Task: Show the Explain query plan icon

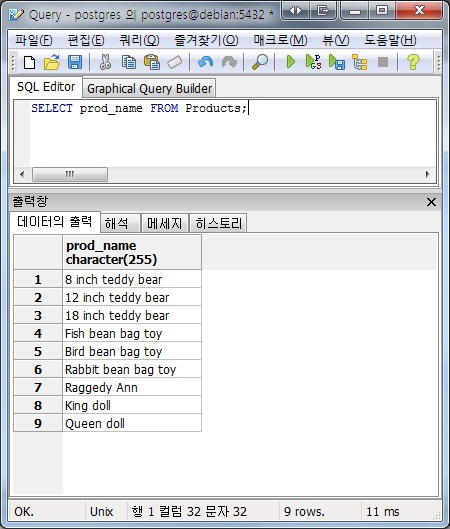Action: click(x=359, y=62)
